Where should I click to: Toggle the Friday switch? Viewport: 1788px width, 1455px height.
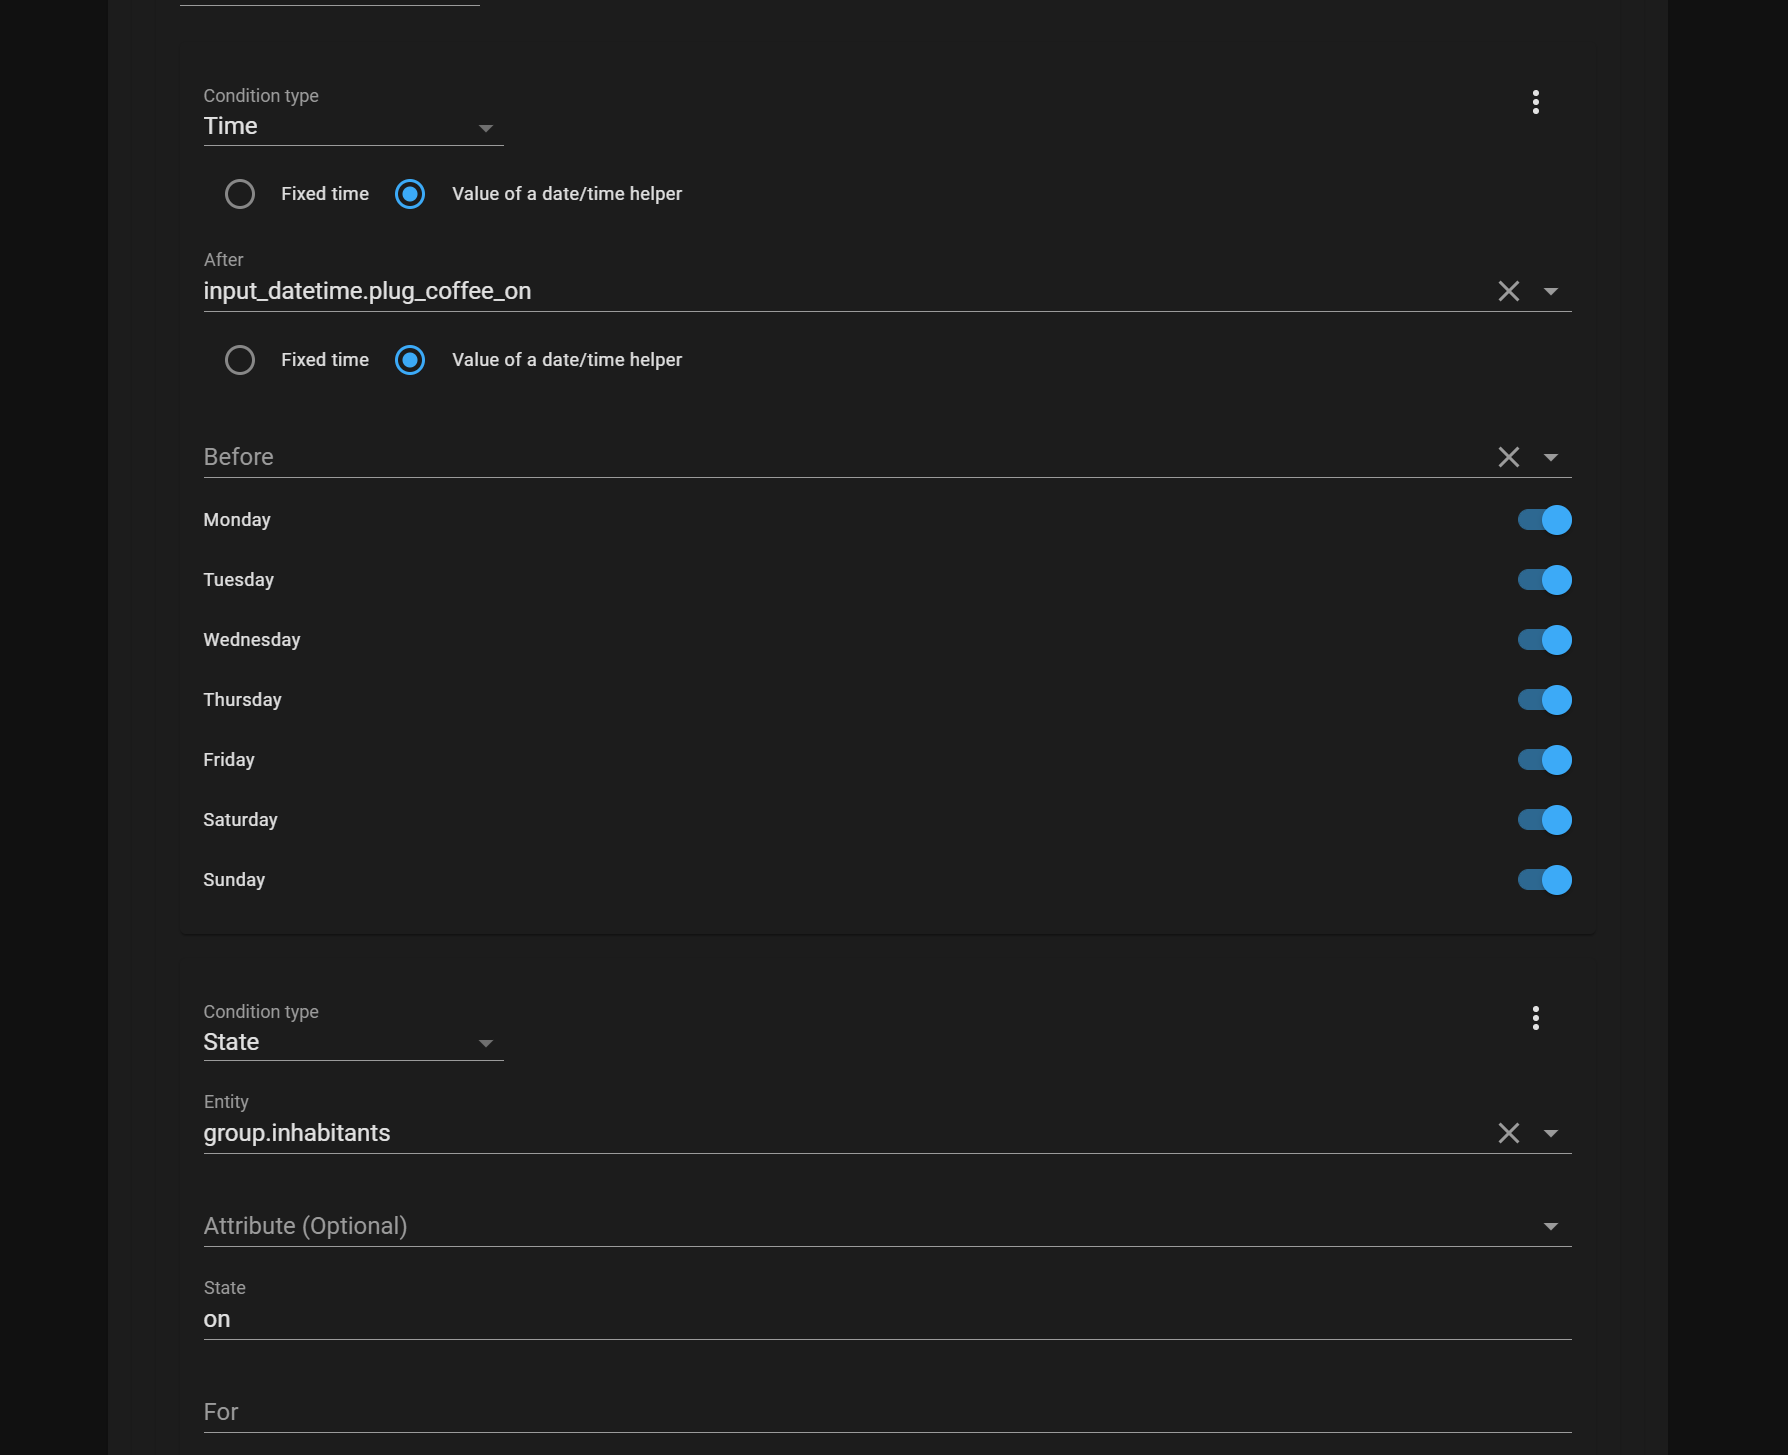pyautogui.click(x=1544, y=760)
